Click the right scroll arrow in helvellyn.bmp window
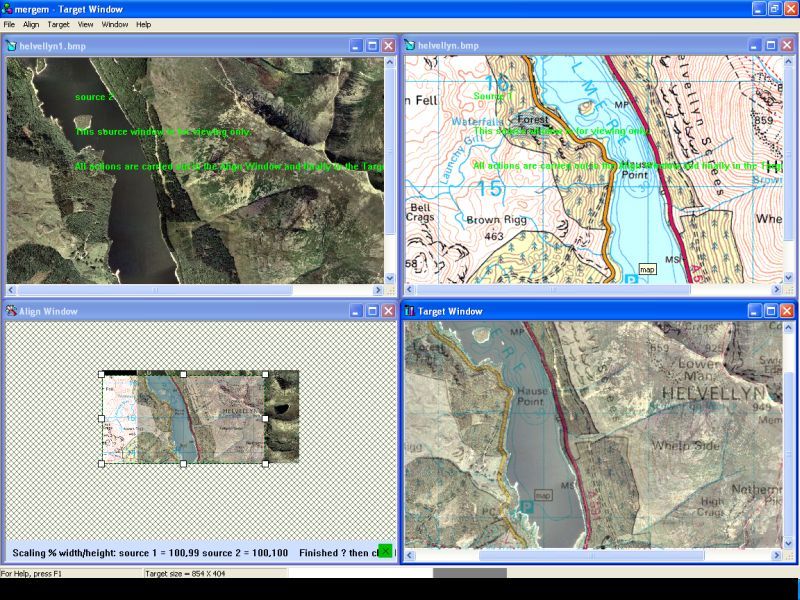This screenshot has width=800, height=600. point(777,290)
